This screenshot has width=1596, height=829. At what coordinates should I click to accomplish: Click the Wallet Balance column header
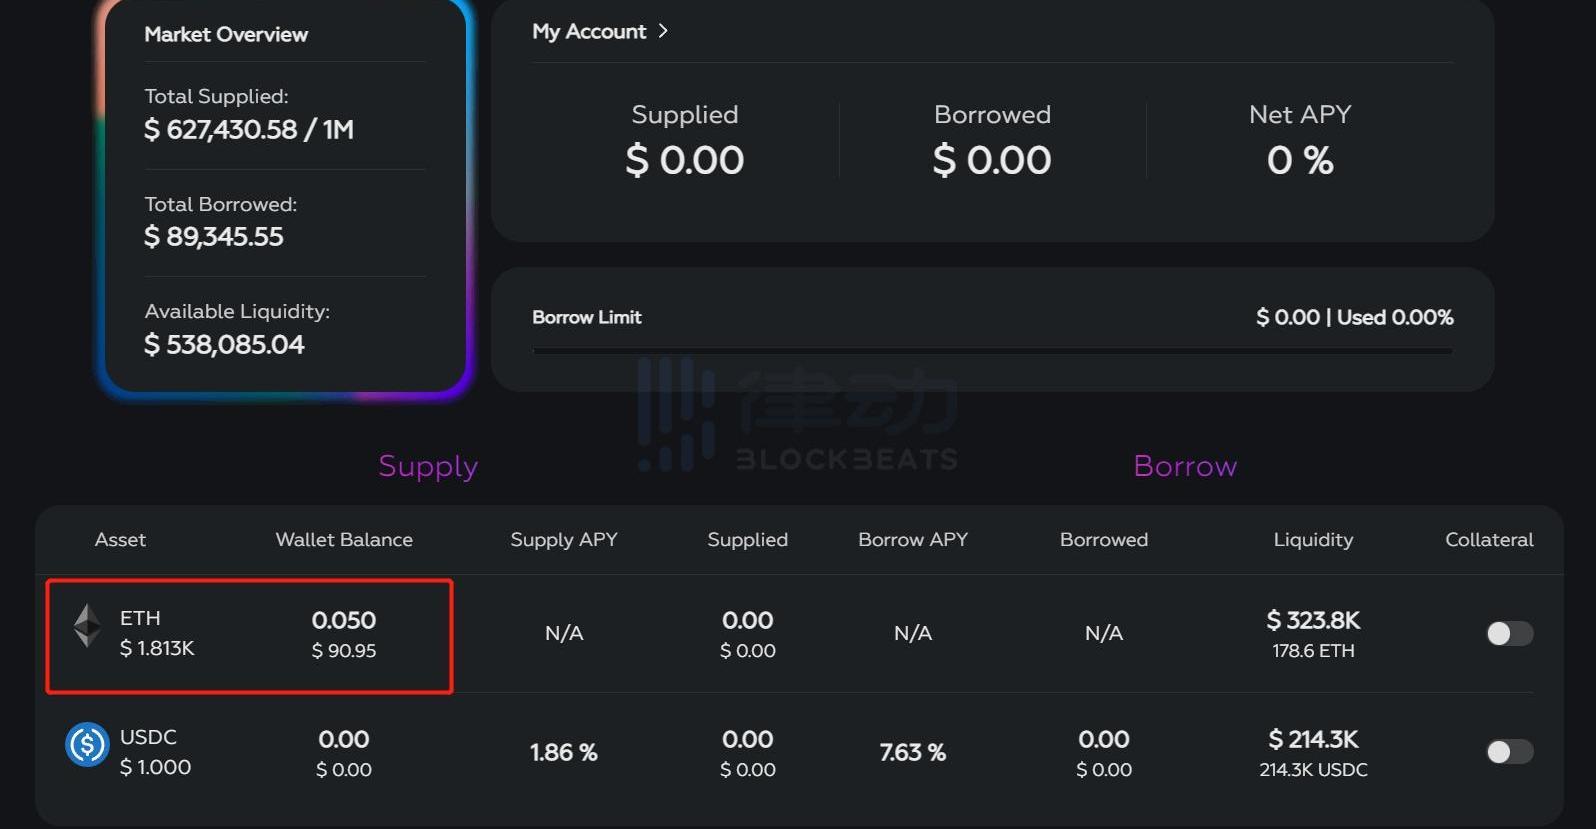click(x=344, y=540)
